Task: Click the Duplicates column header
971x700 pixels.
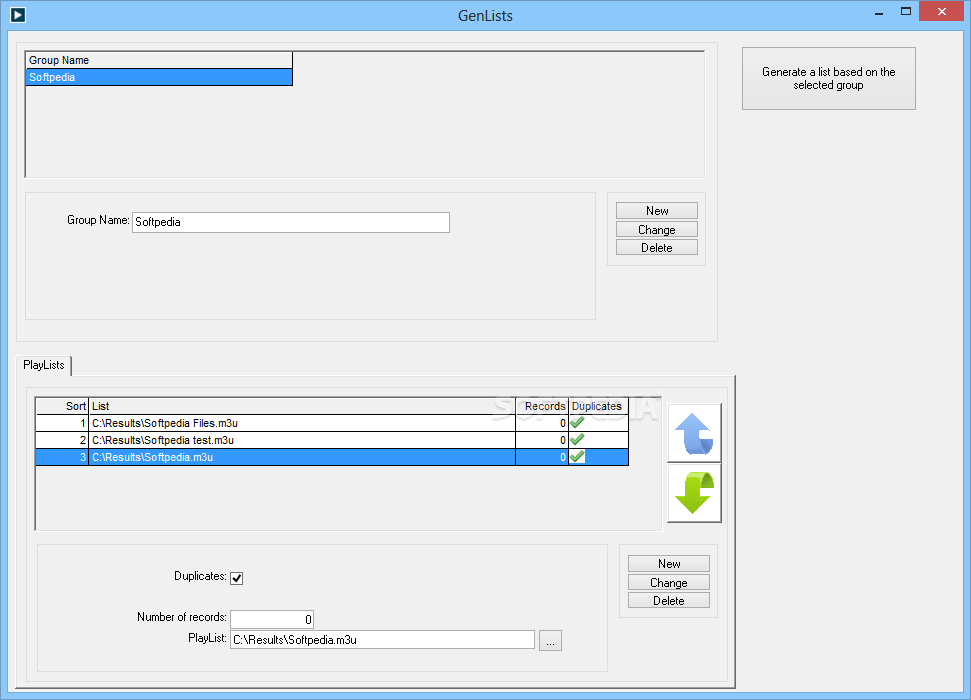Action: [598, 406]
